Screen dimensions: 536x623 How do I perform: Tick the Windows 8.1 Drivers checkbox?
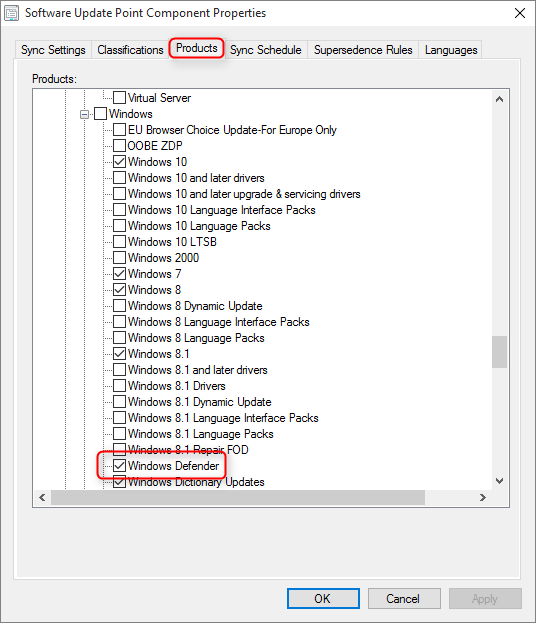(x=120, y=386)
